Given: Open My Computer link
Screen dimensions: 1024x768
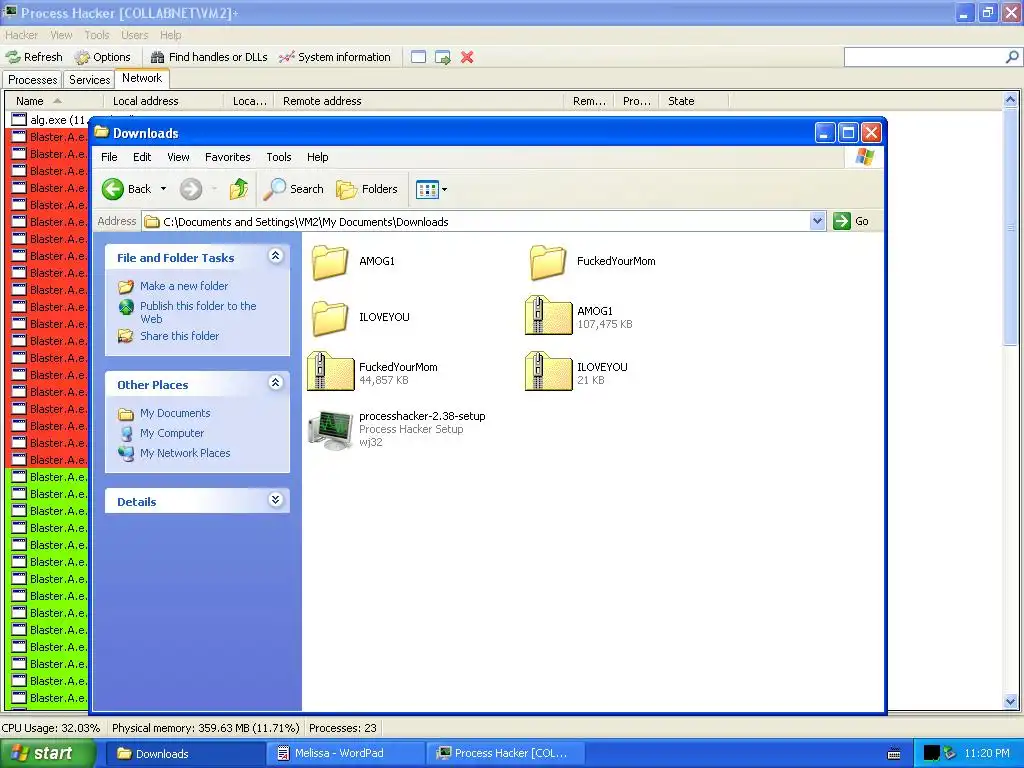Looking at the screenshot, I should point(172,433).
